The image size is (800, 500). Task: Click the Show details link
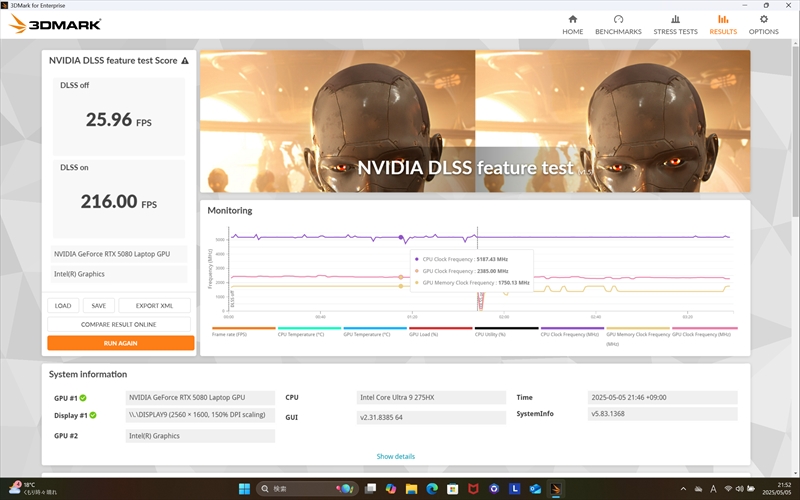pyautogui.click(x=395, y=456)
